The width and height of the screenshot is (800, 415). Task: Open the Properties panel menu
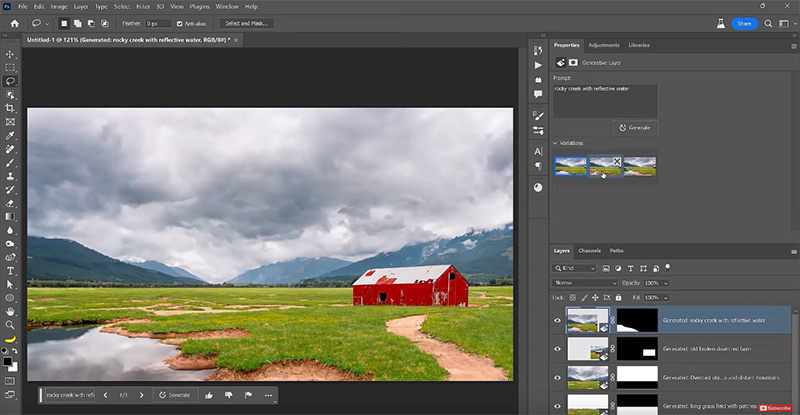(x=794, y=46)
